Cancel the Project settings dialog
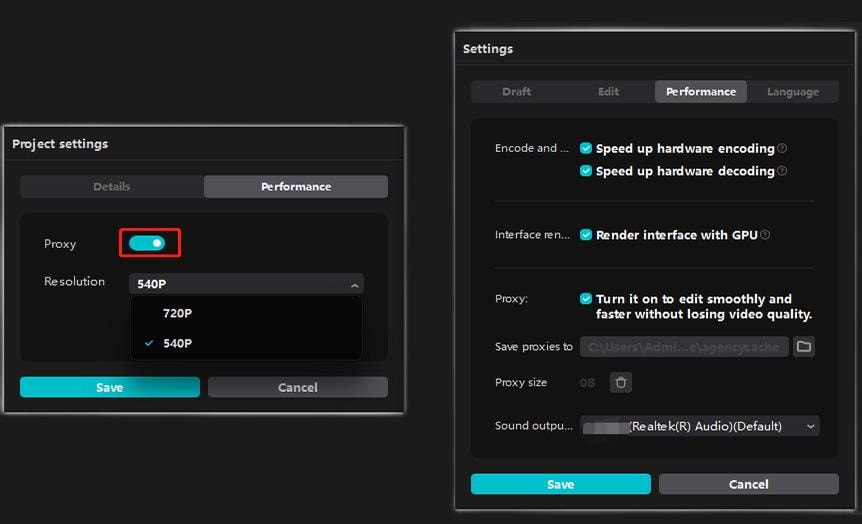The image size is (862, 524). (297, 387)
